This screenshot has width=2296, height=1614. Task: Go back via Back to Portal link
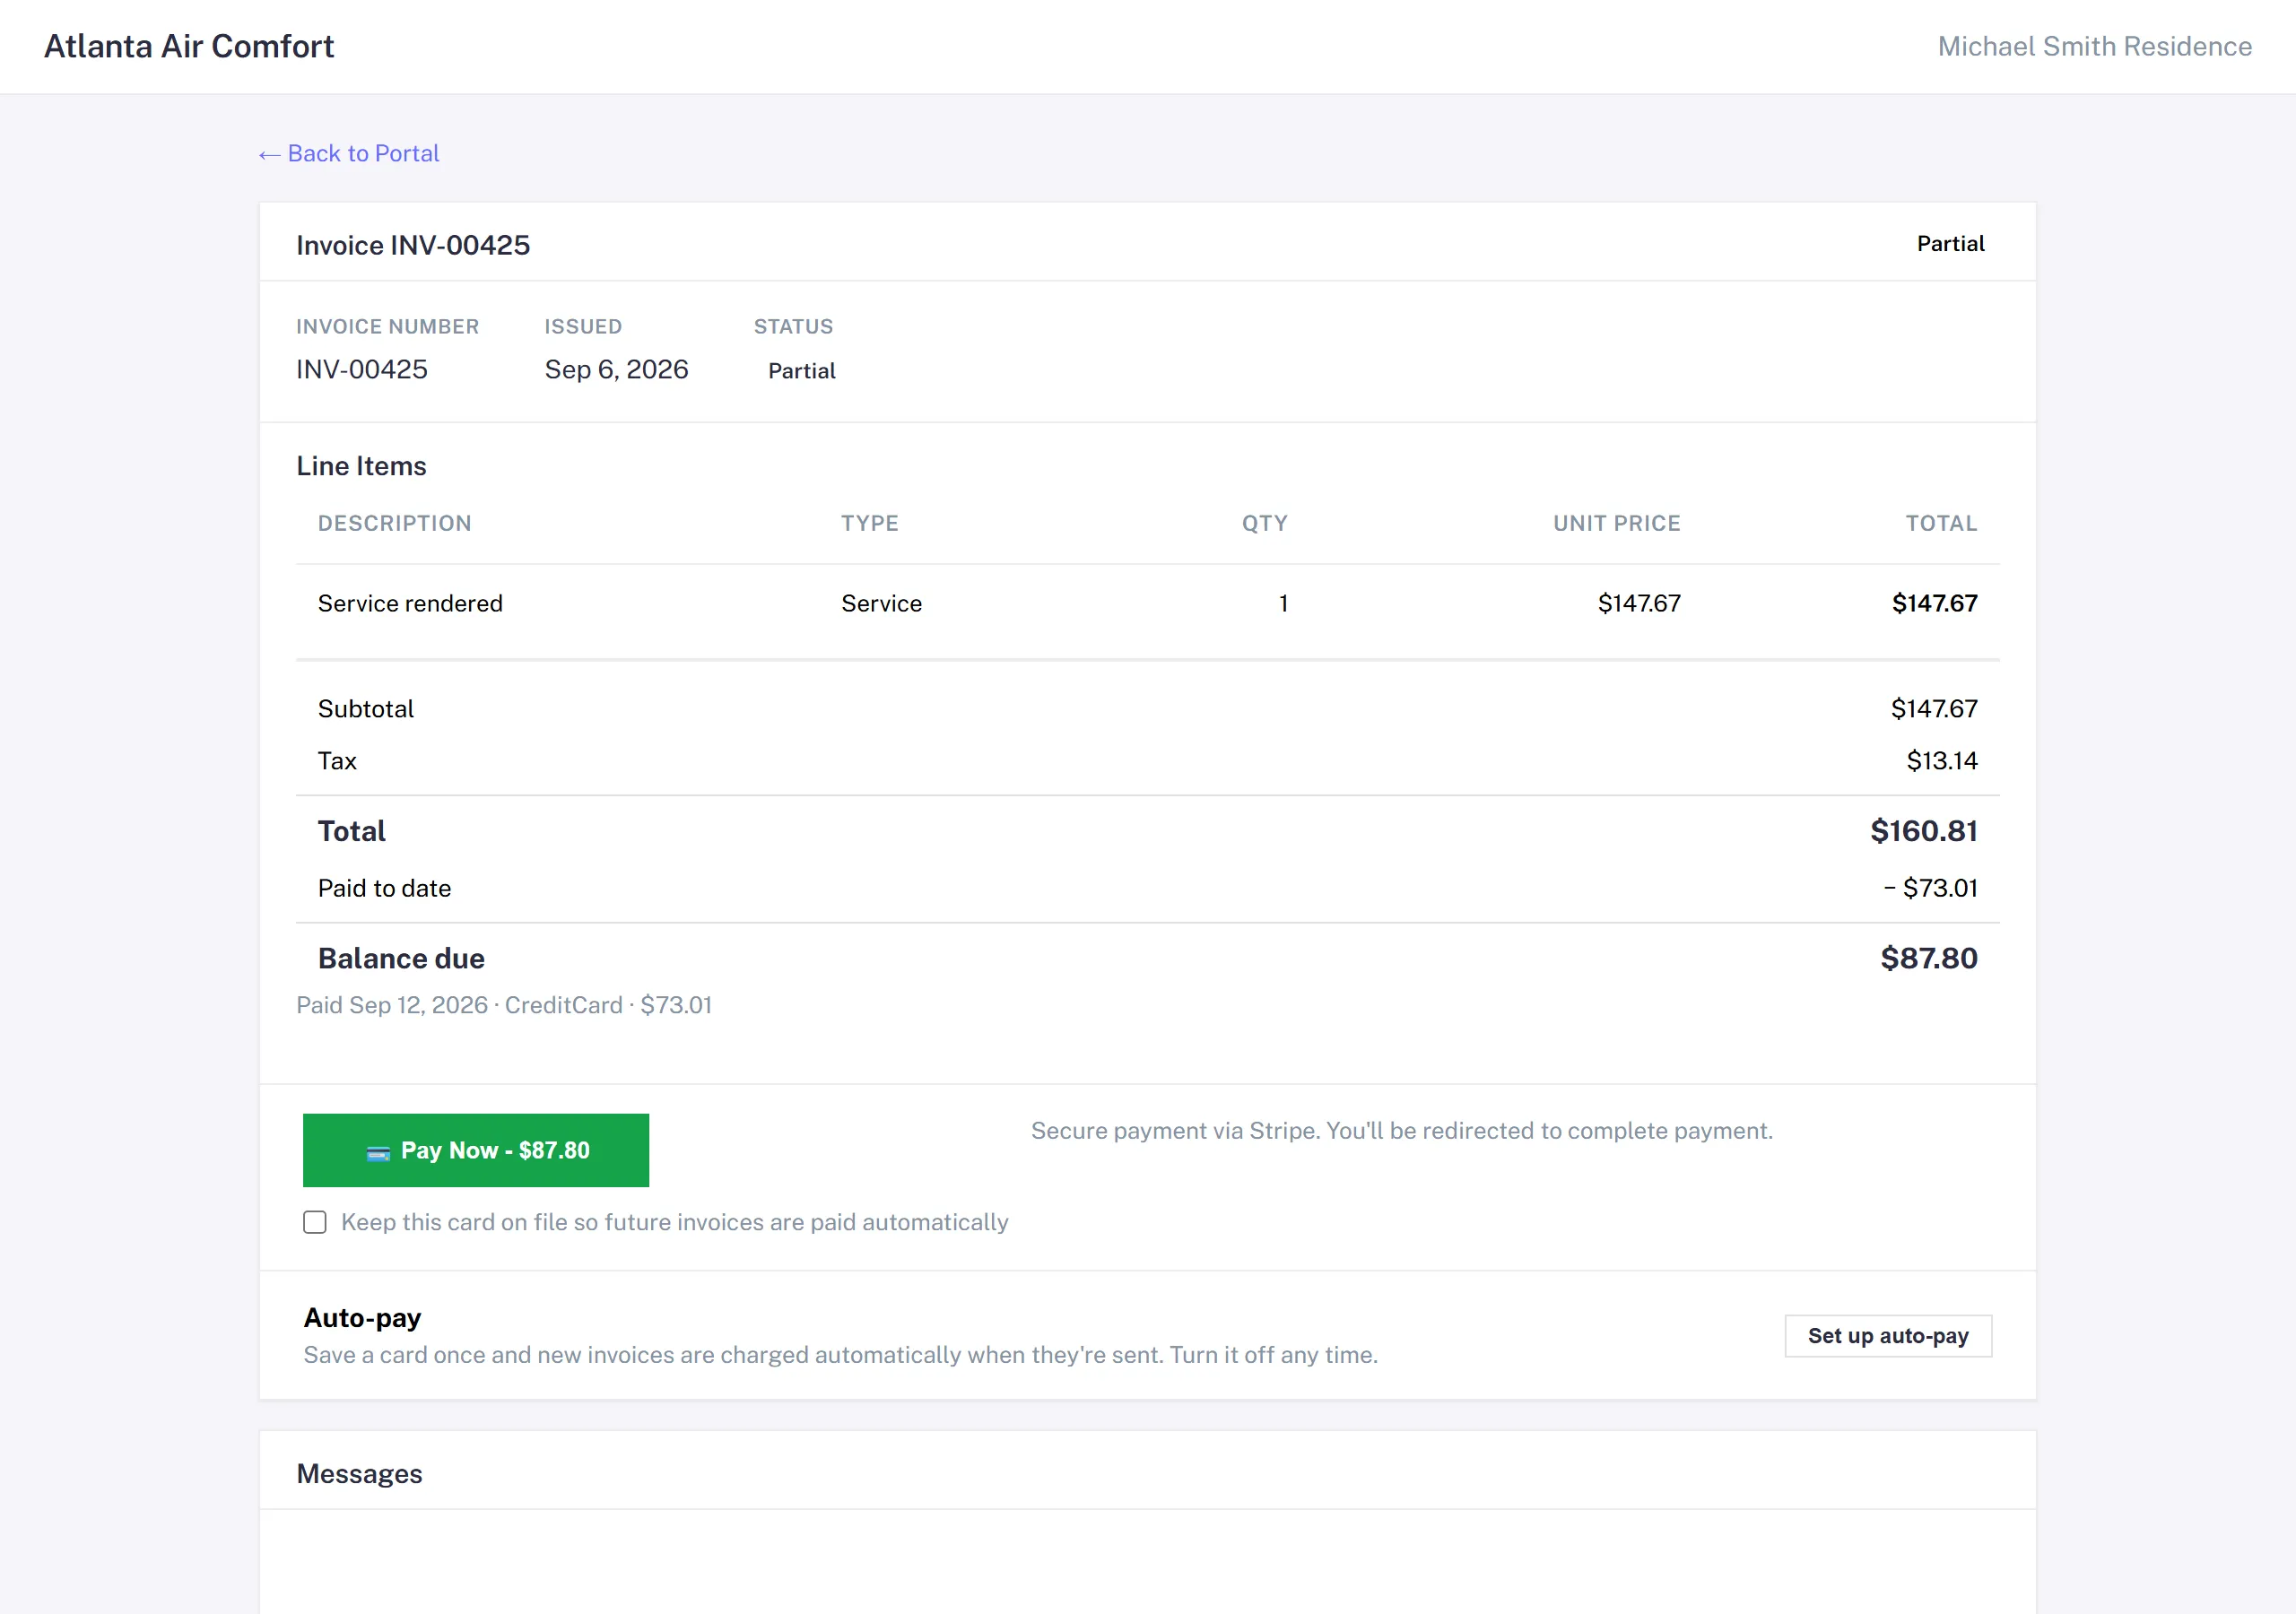pyautogui.click(x=349, y=153)
